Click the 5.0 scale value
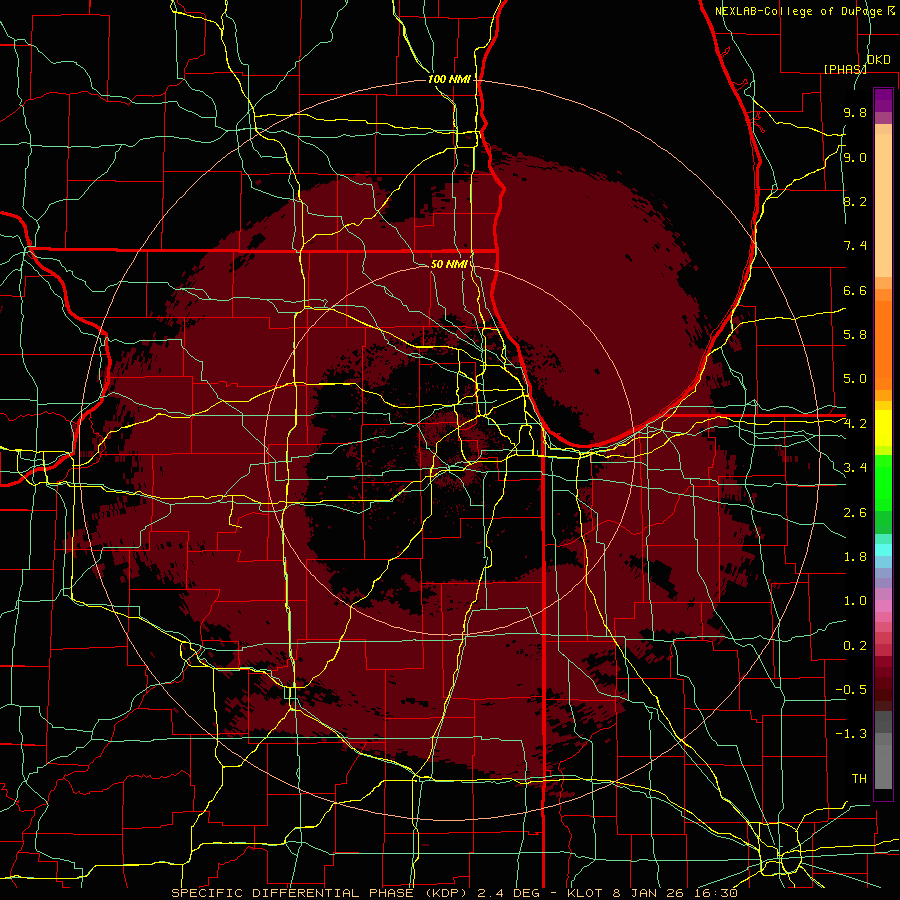Viewport: 900px width, 900px height. (855, 379)
